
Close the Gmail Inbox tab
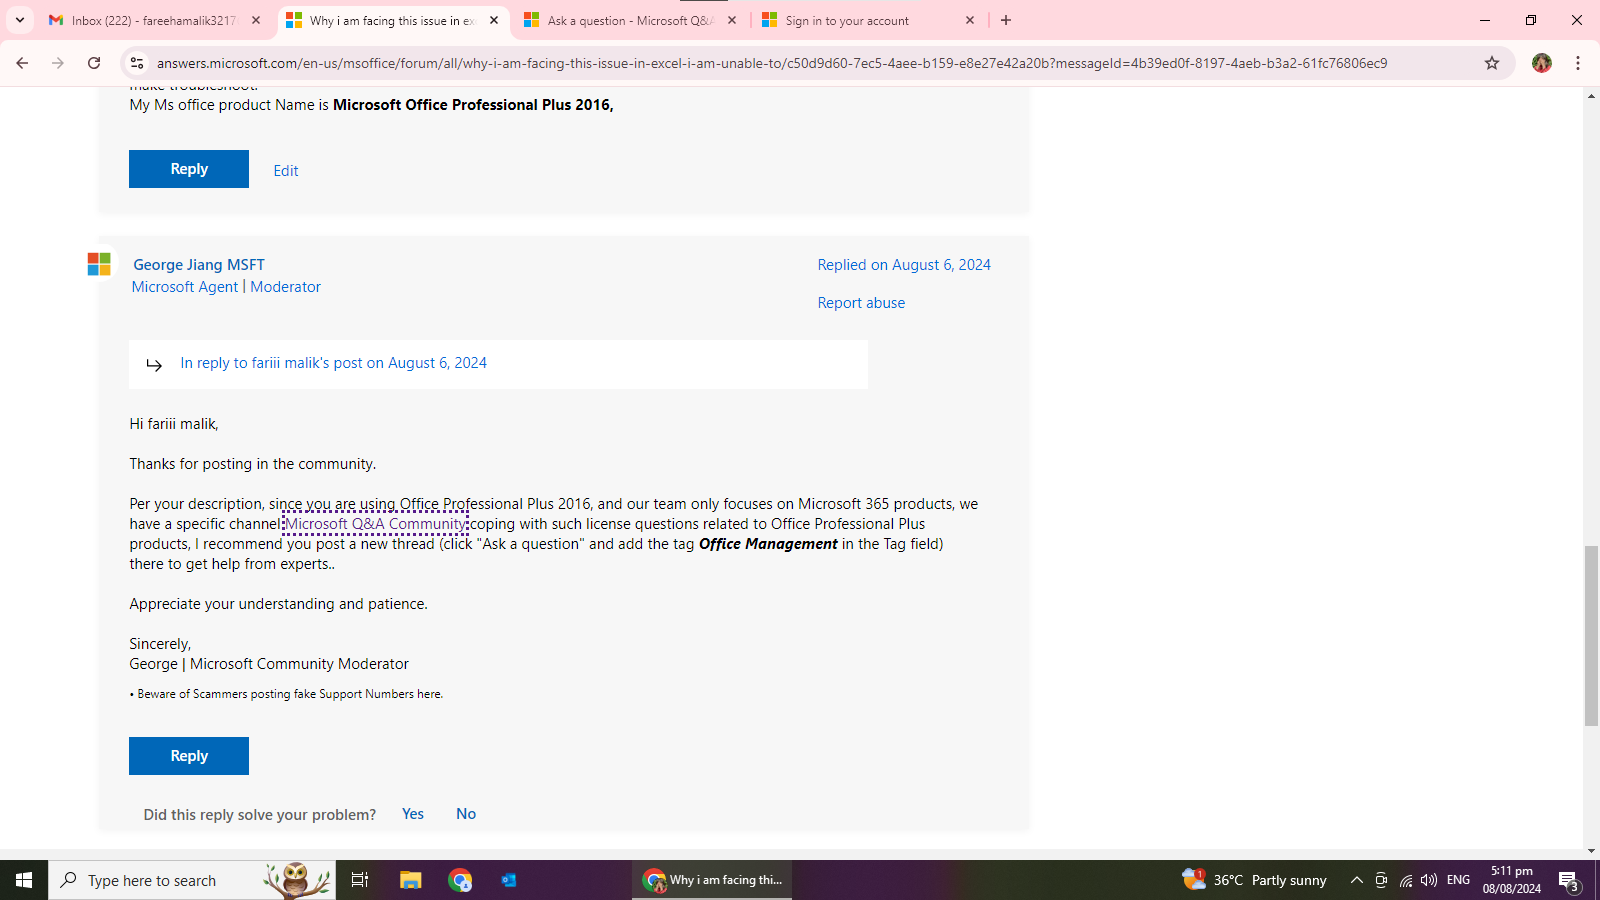click(x=256, y=20)
